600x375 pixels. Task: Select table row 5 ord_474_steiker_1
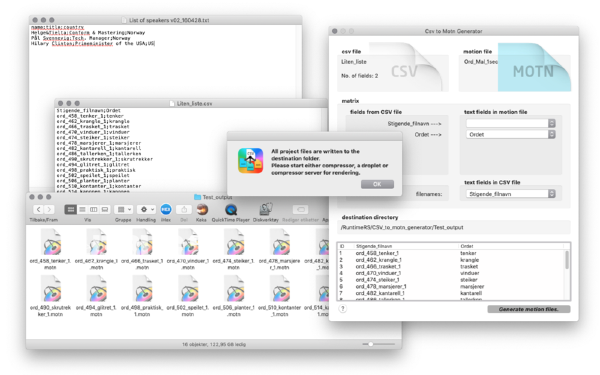click(x=451, y=280)
